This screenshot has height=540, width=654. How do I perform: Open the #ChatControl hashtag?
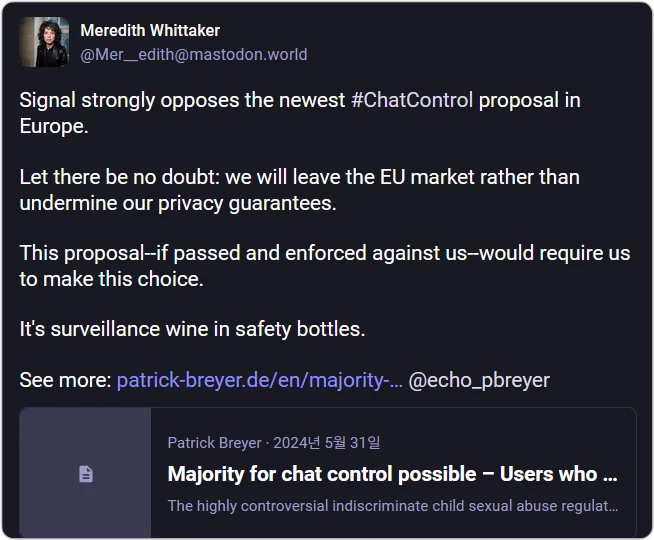[412, 101]
